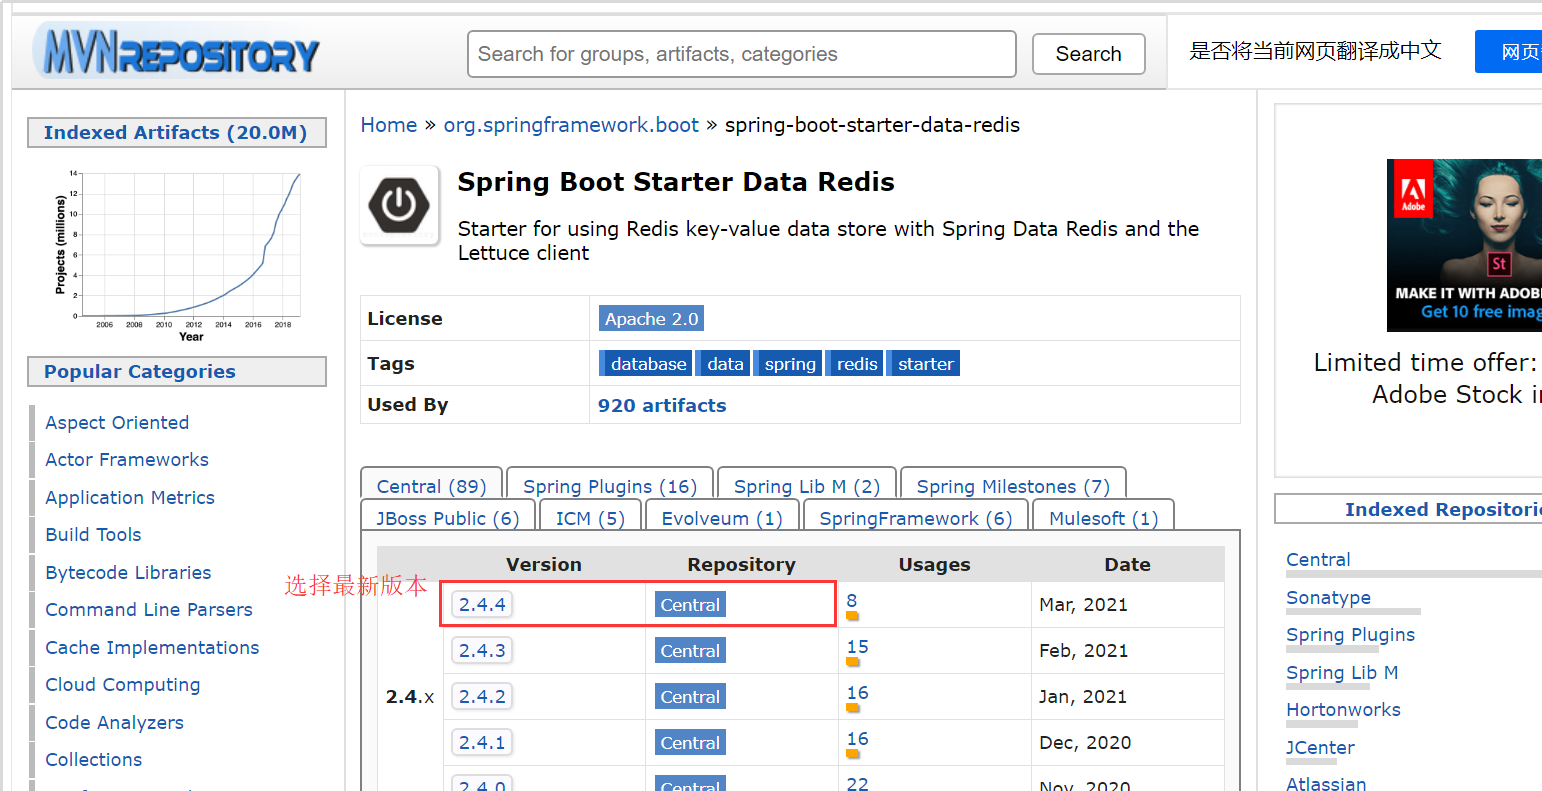Open usages count 16 for 2.4.2

[x=858, y=693]
